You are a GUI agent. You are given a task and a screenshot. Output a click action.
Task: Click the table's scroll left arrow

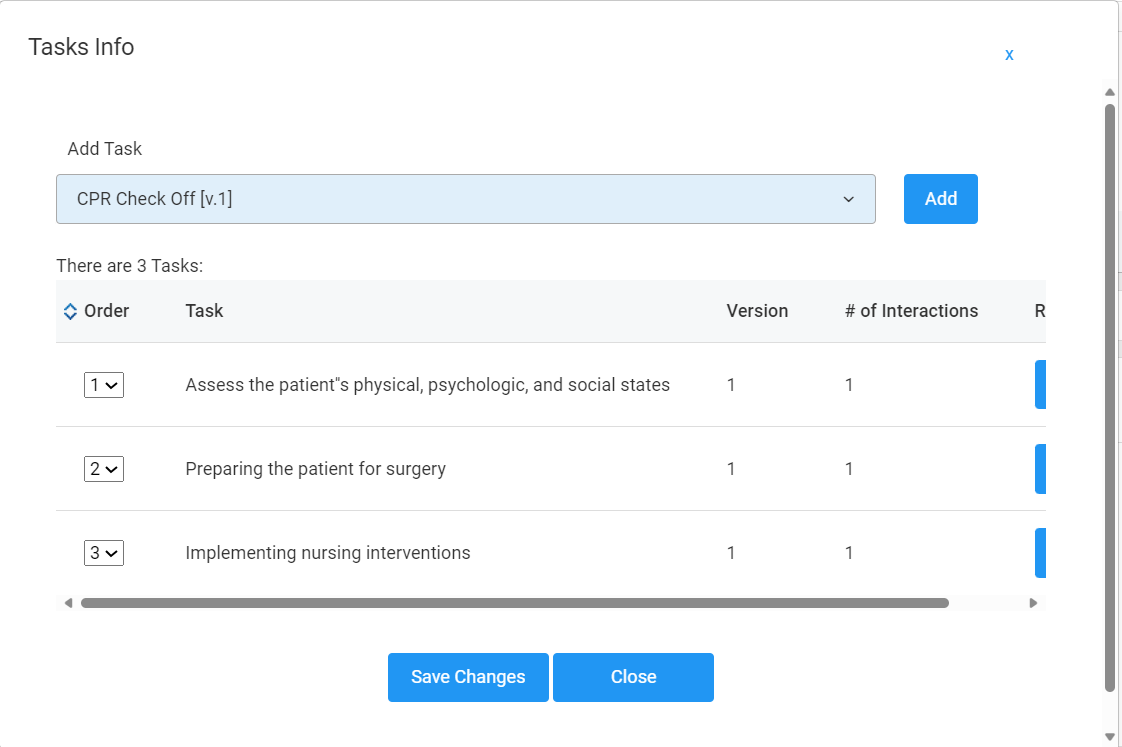[x=68, y=603]
